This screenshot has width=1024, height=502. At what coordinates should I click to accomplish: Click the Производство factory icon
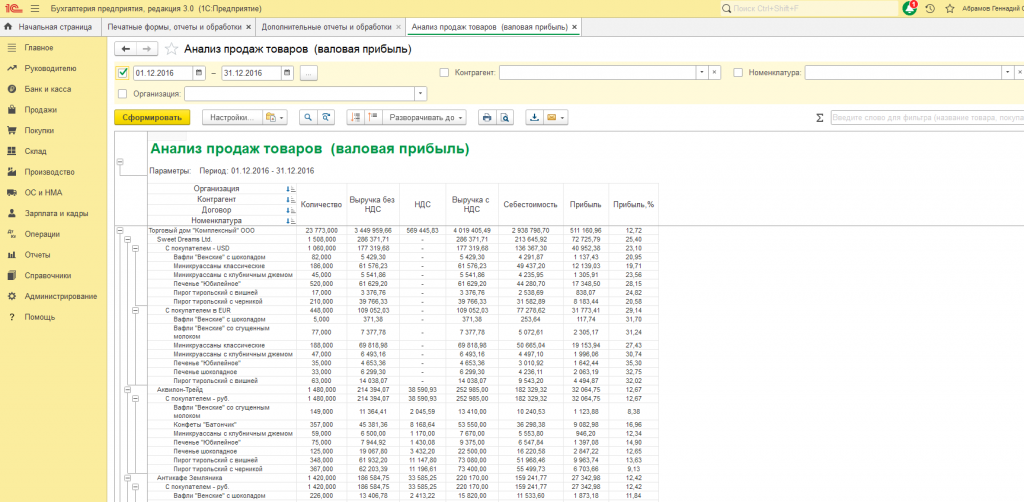11,172
